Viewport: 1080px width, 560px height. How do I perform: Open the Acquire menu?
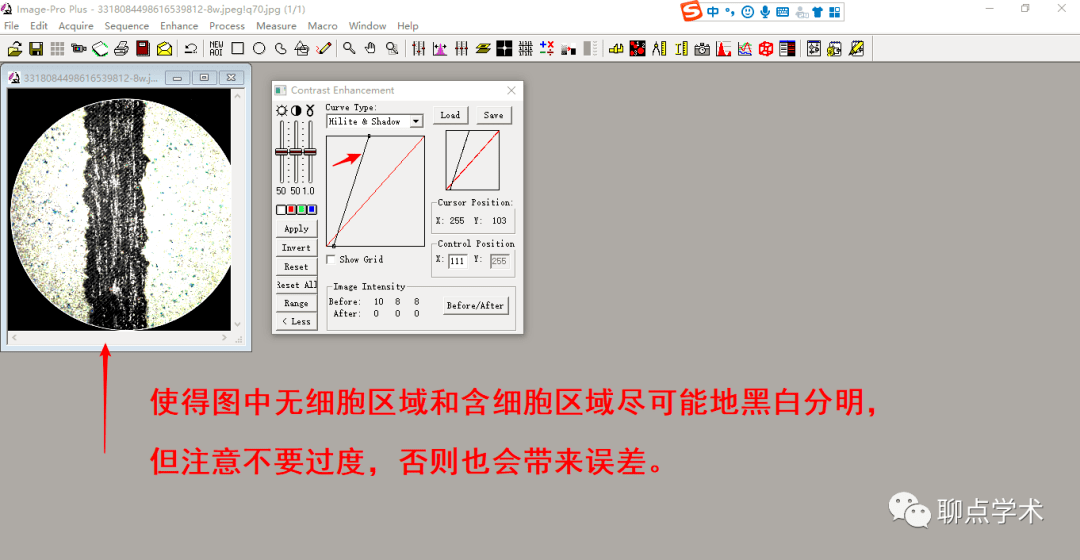(76, 25)
